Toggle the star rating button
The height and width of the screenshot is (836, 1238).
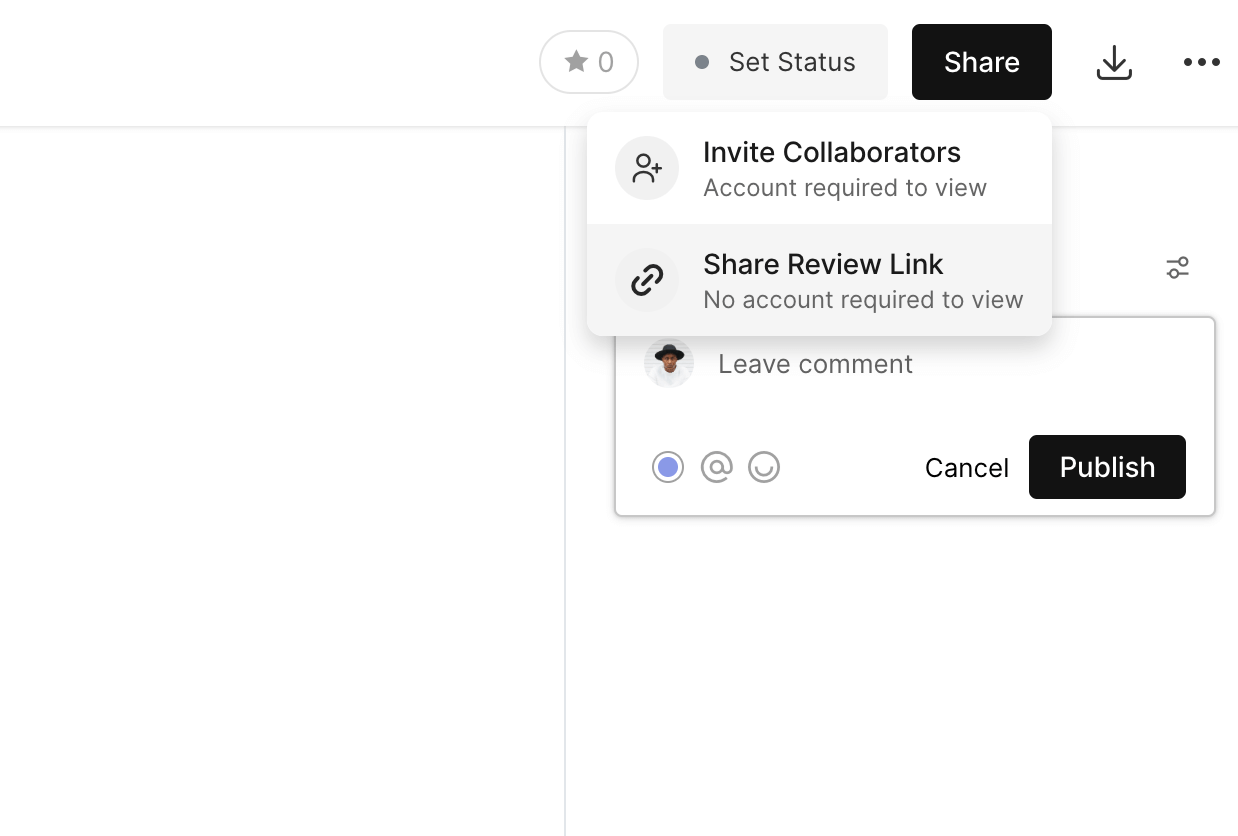click(x=589, y=62)
